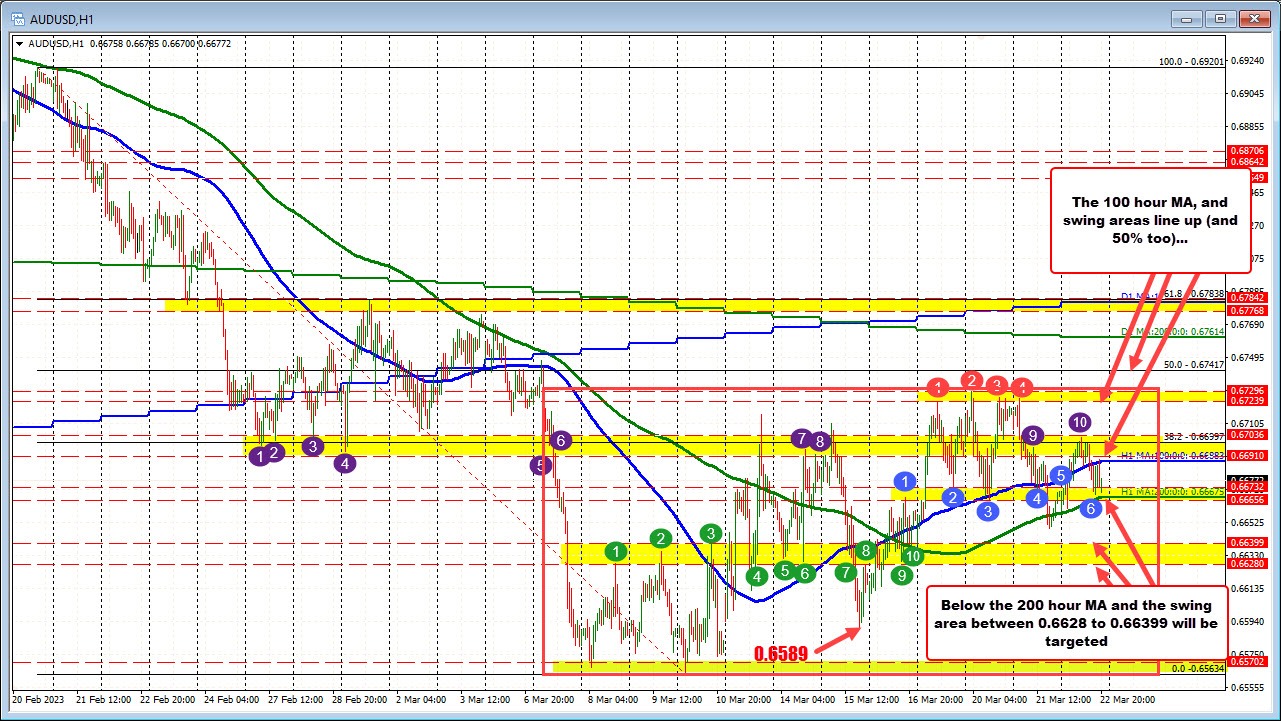Click the purple circled number 7 marker
The width and height of the screenshot is (1281, 721).
pyautogui.click(x=801, y=438)
